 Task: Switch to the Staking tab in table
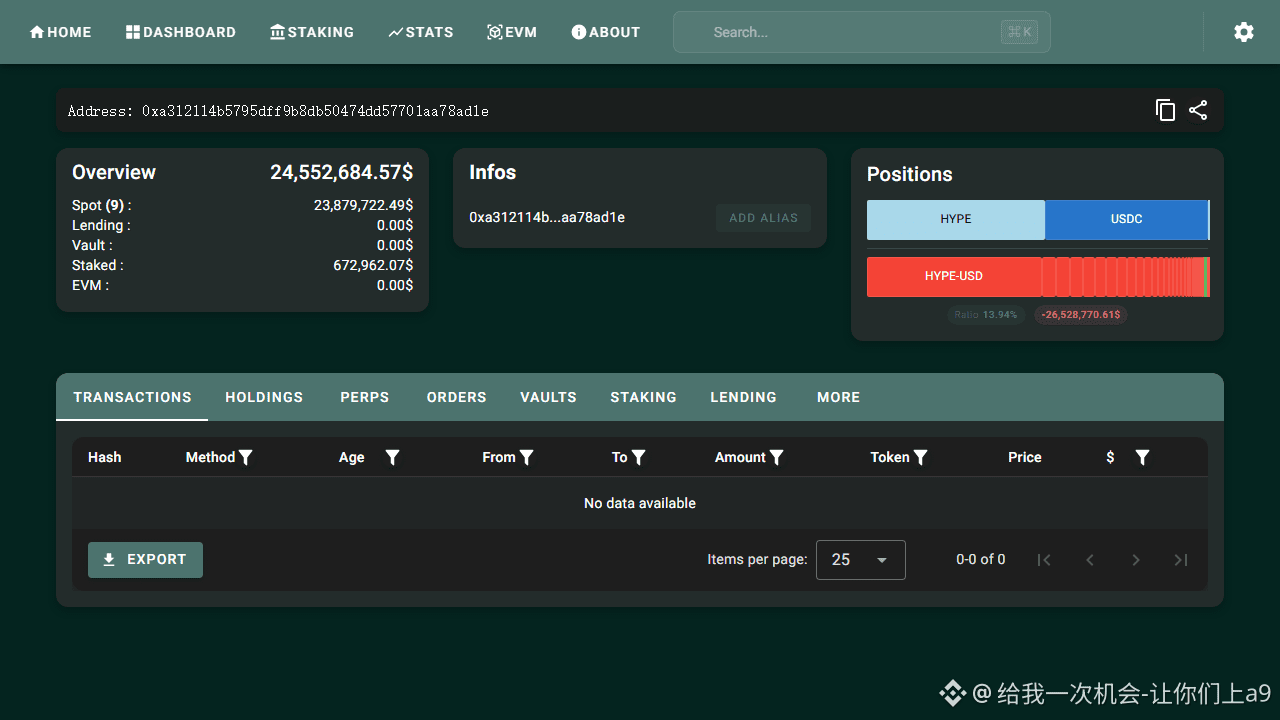tap(643, 397)
